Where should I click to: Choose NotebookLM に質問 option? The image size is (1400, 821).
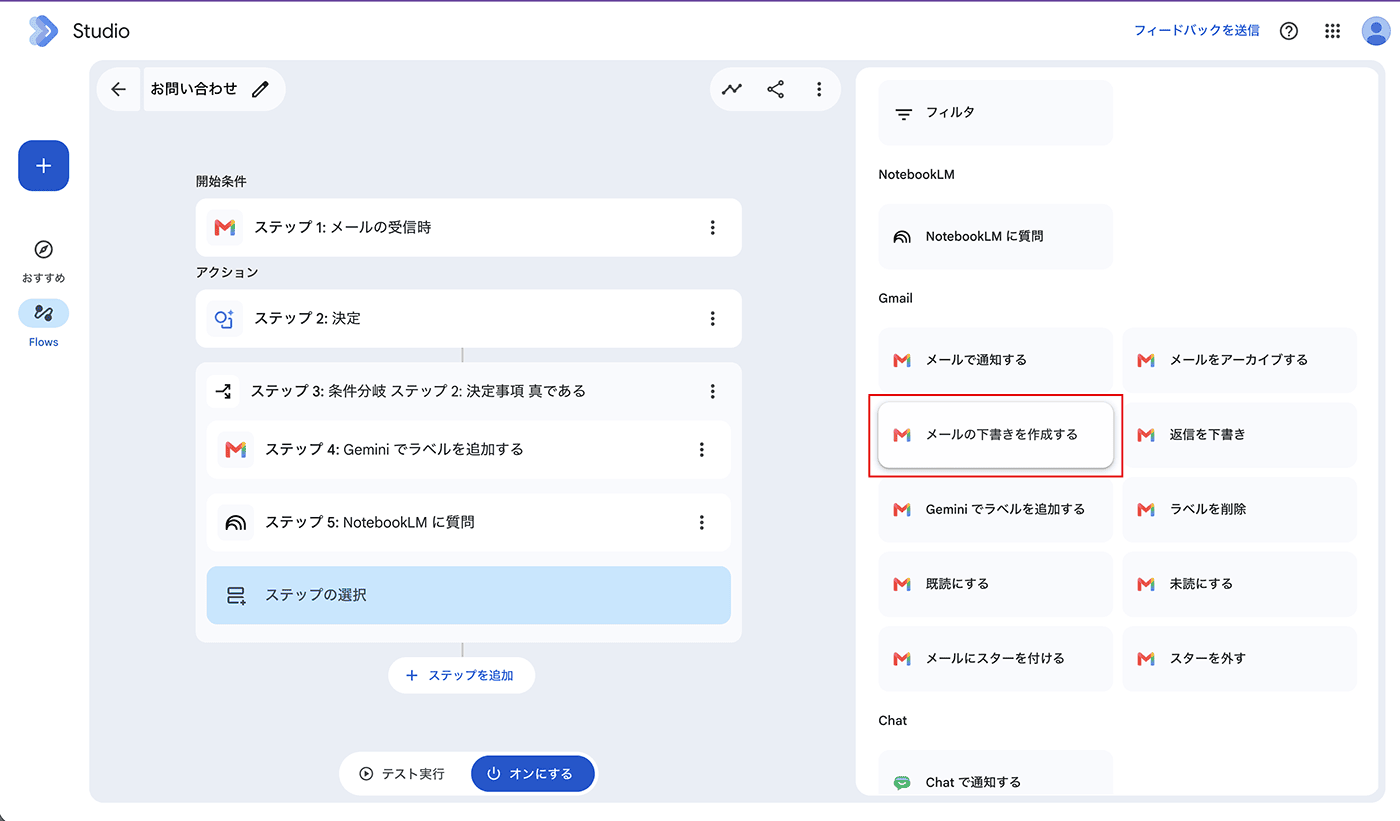coord(996,237)
